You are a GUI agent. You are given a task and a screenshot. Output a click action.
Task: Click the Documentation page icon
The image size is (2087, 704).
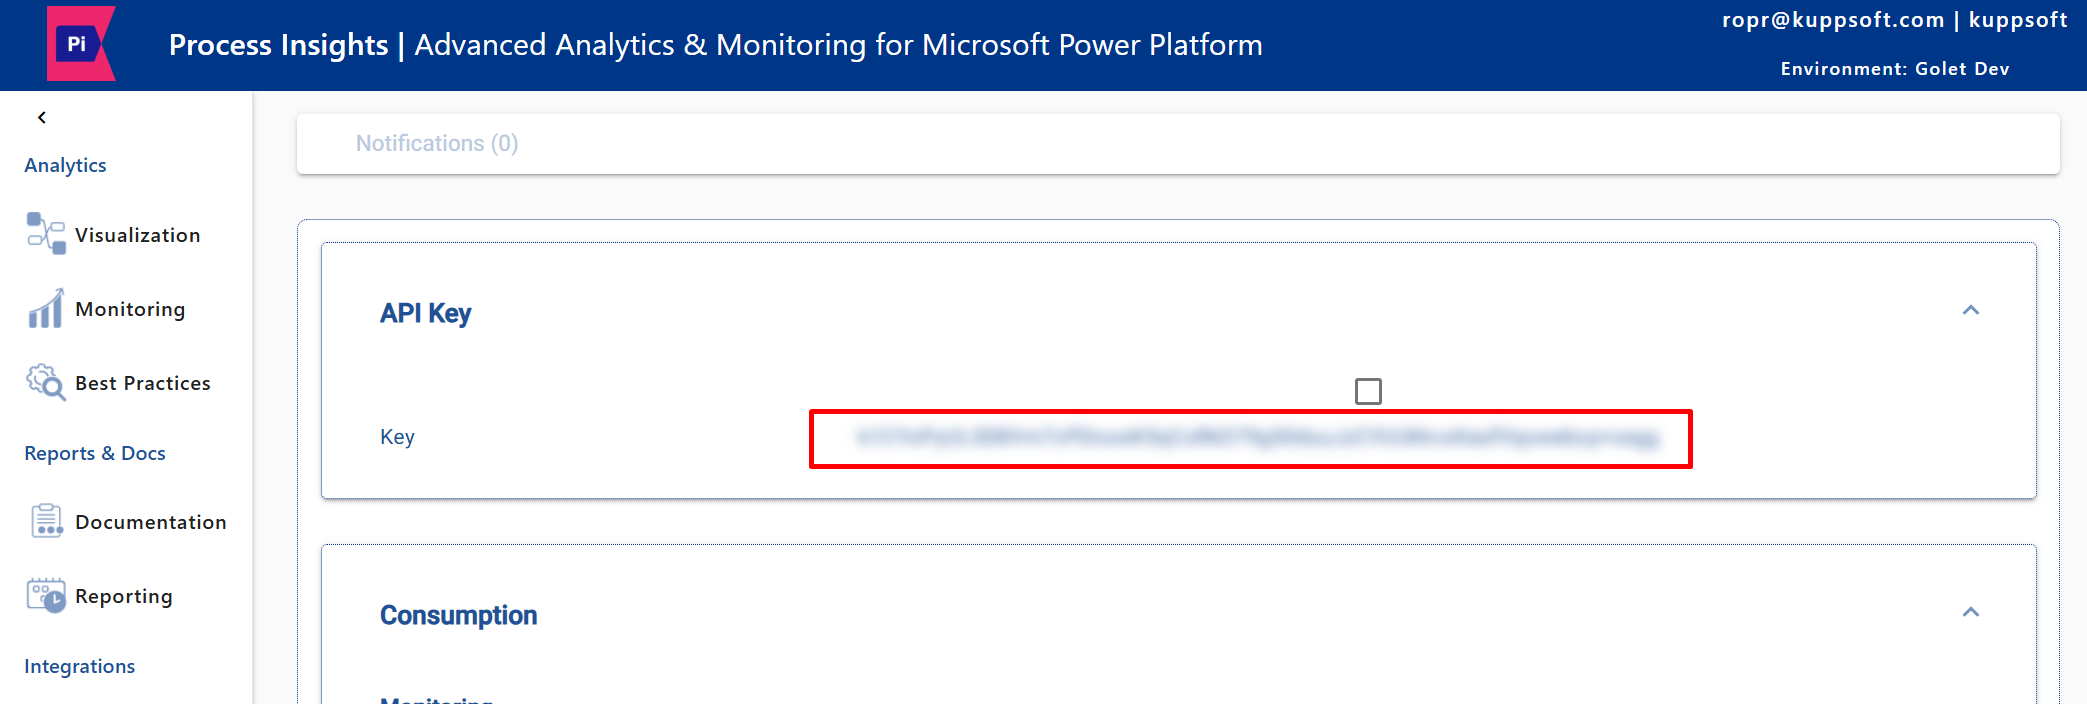pyautogui.click(x=46, y=521)
